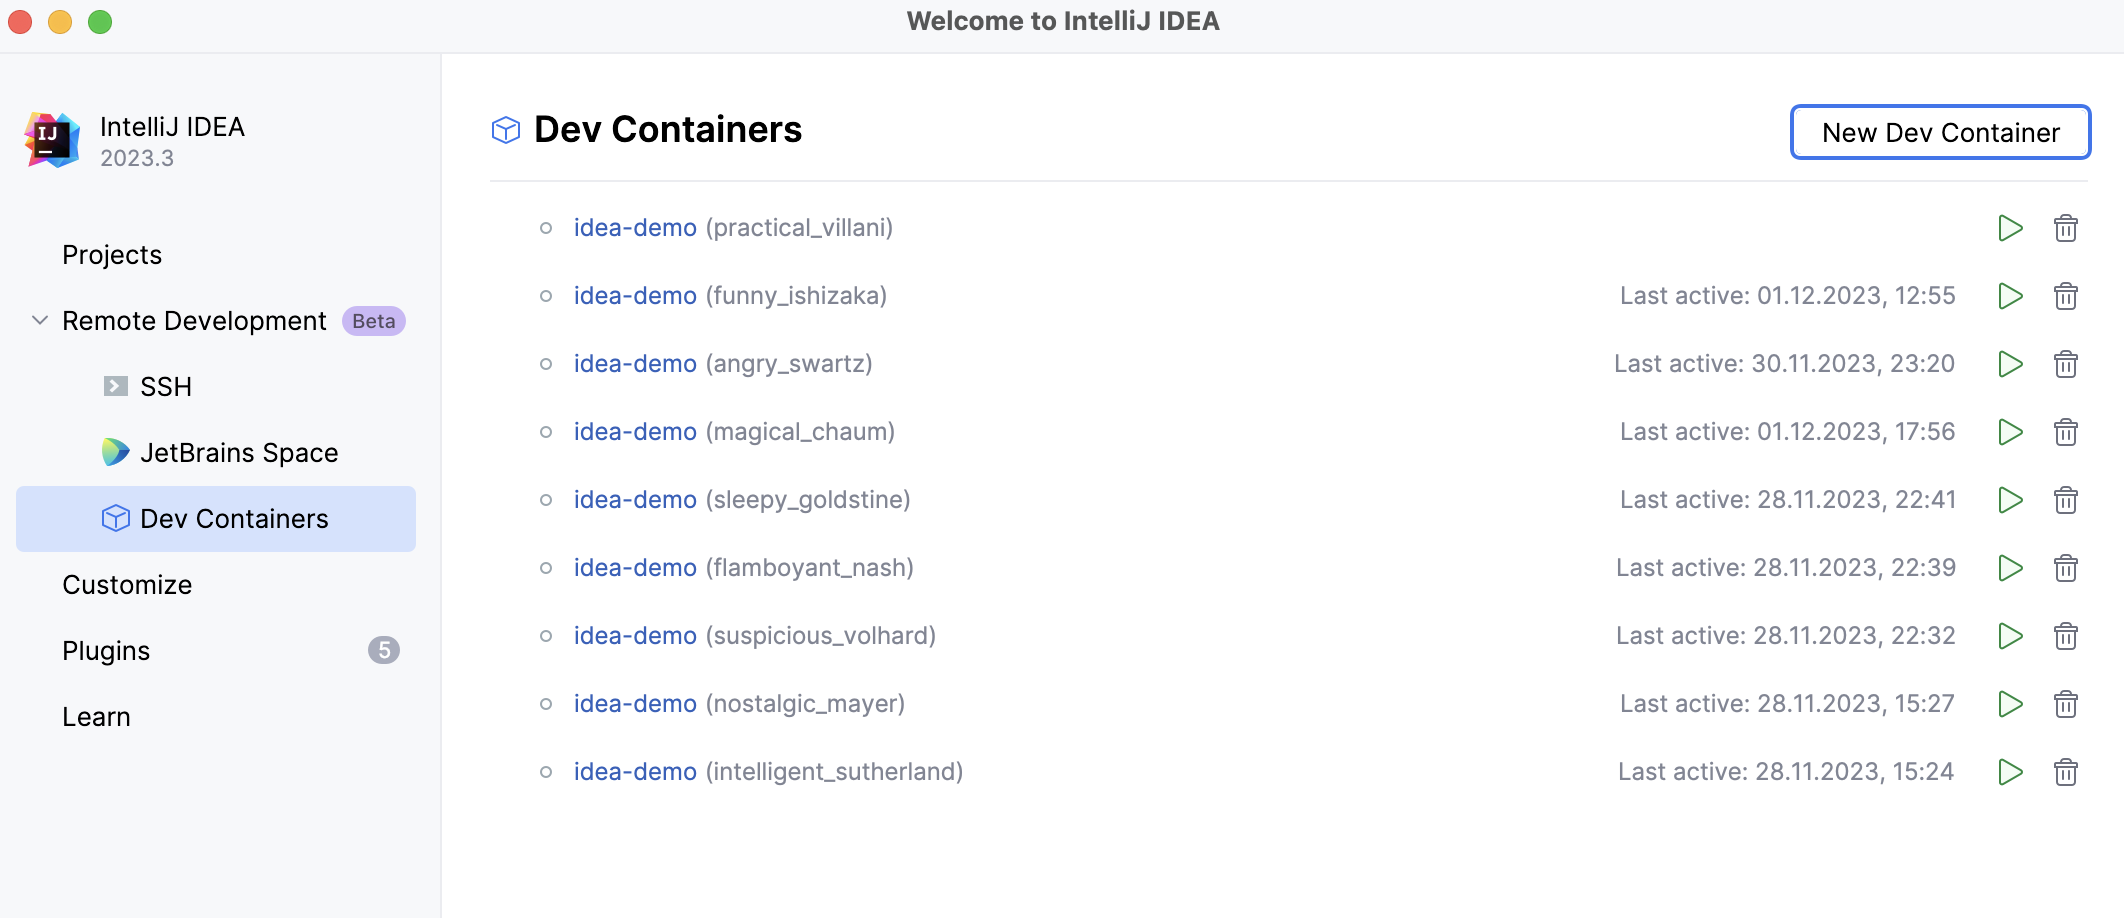Start the practical_villani container
2124x918 pixels.
coord(2010,228)
